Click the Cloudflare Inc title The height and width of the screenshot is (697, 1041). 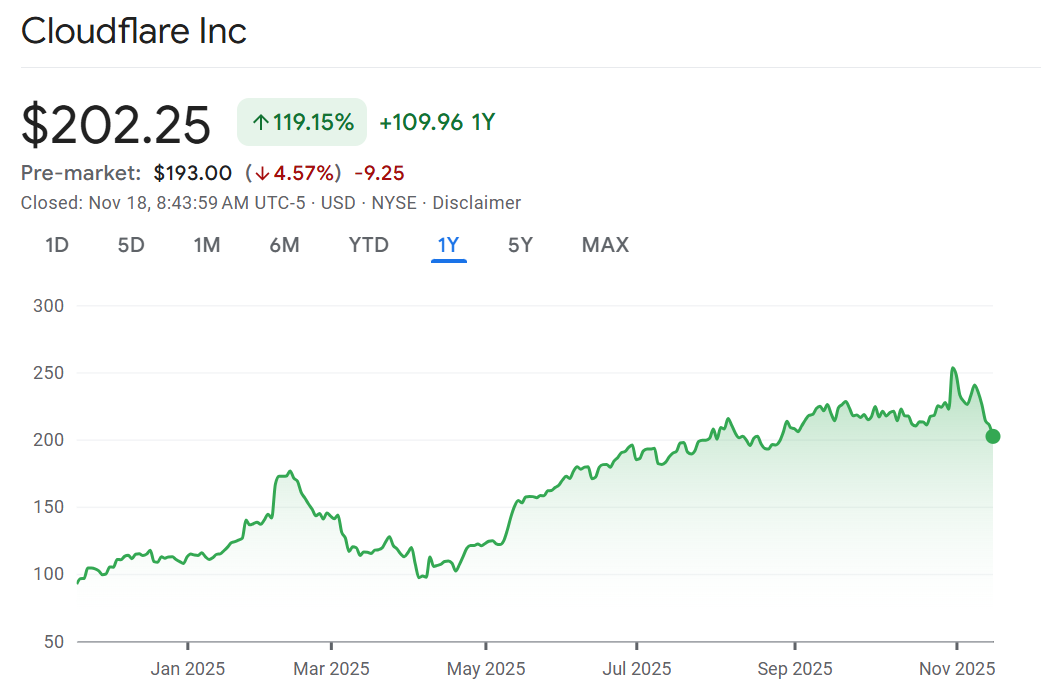(134, 31)
